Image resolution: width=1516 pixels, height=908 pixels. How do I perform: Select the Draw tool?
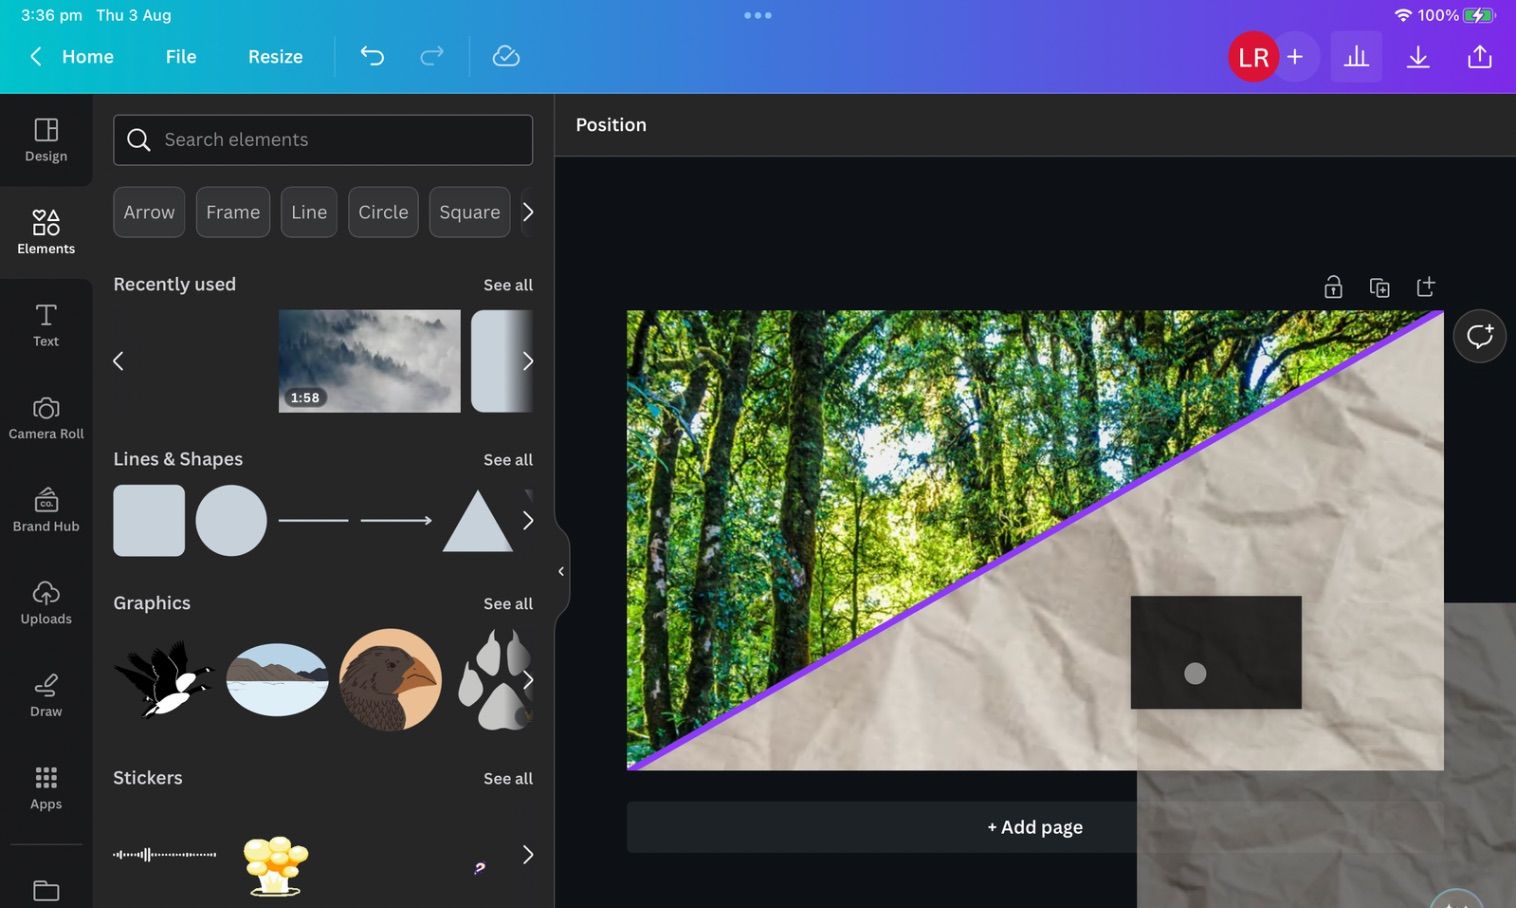coord(45,694)
